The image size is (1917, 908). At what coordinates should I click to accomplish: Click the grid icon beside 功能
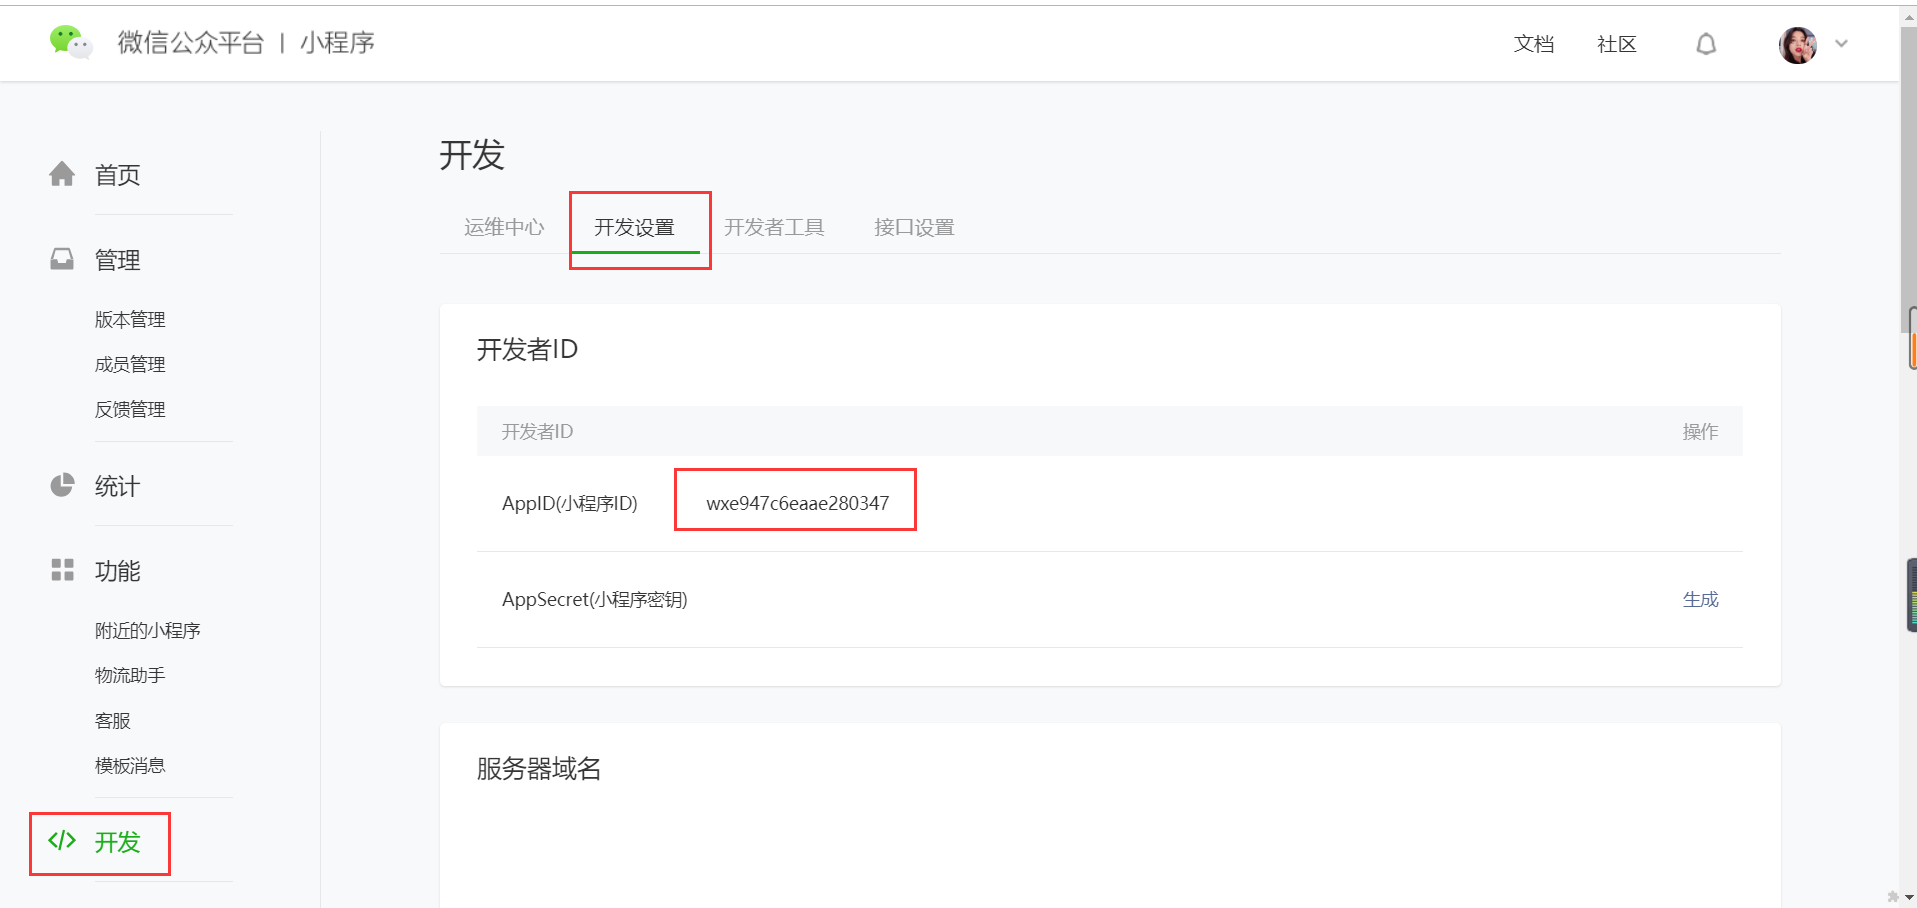(x=62, y=570)
